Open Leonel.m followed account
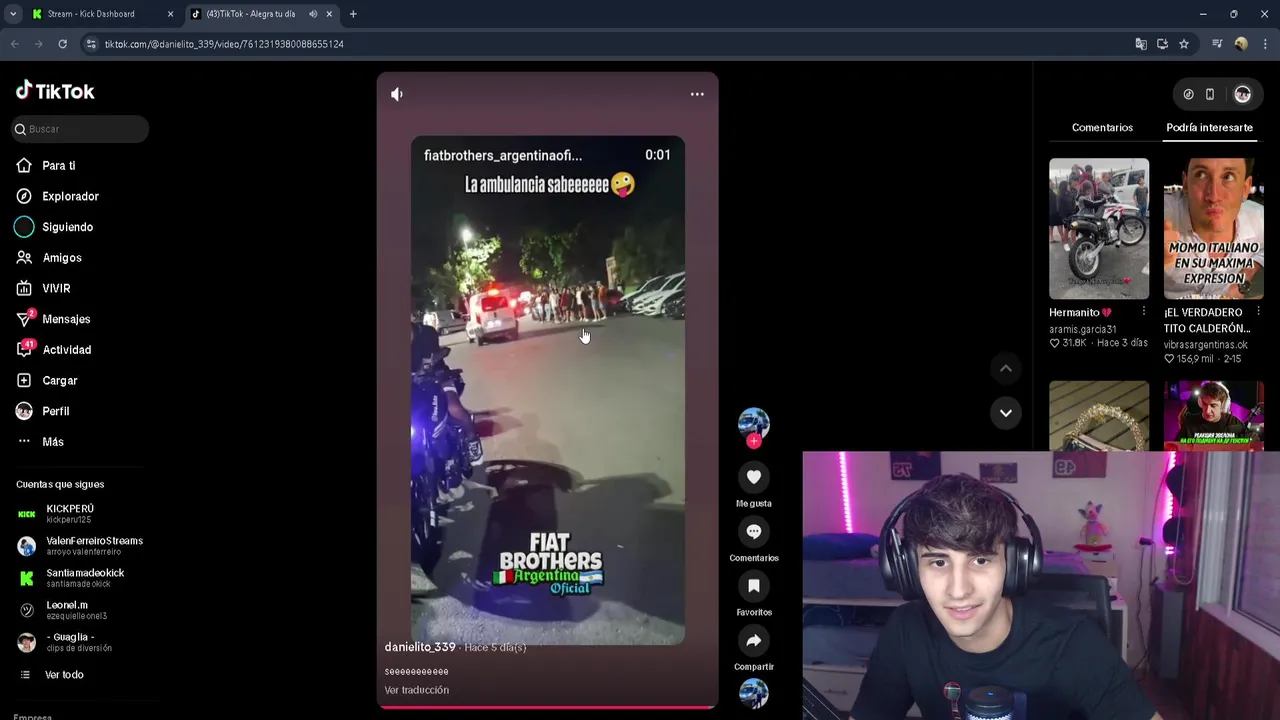1280x720 pixels. 62,610
